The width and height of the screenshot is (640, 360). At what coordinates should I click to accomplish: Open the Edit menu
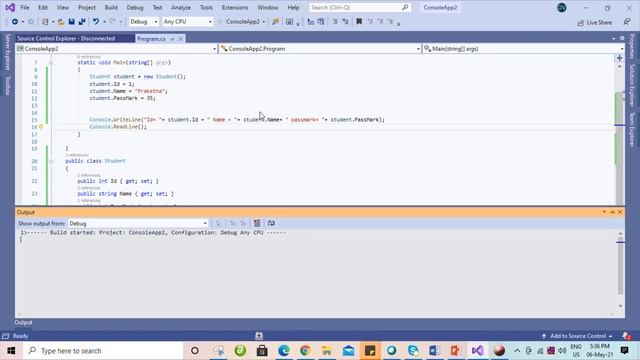click(x=43, y=7)
